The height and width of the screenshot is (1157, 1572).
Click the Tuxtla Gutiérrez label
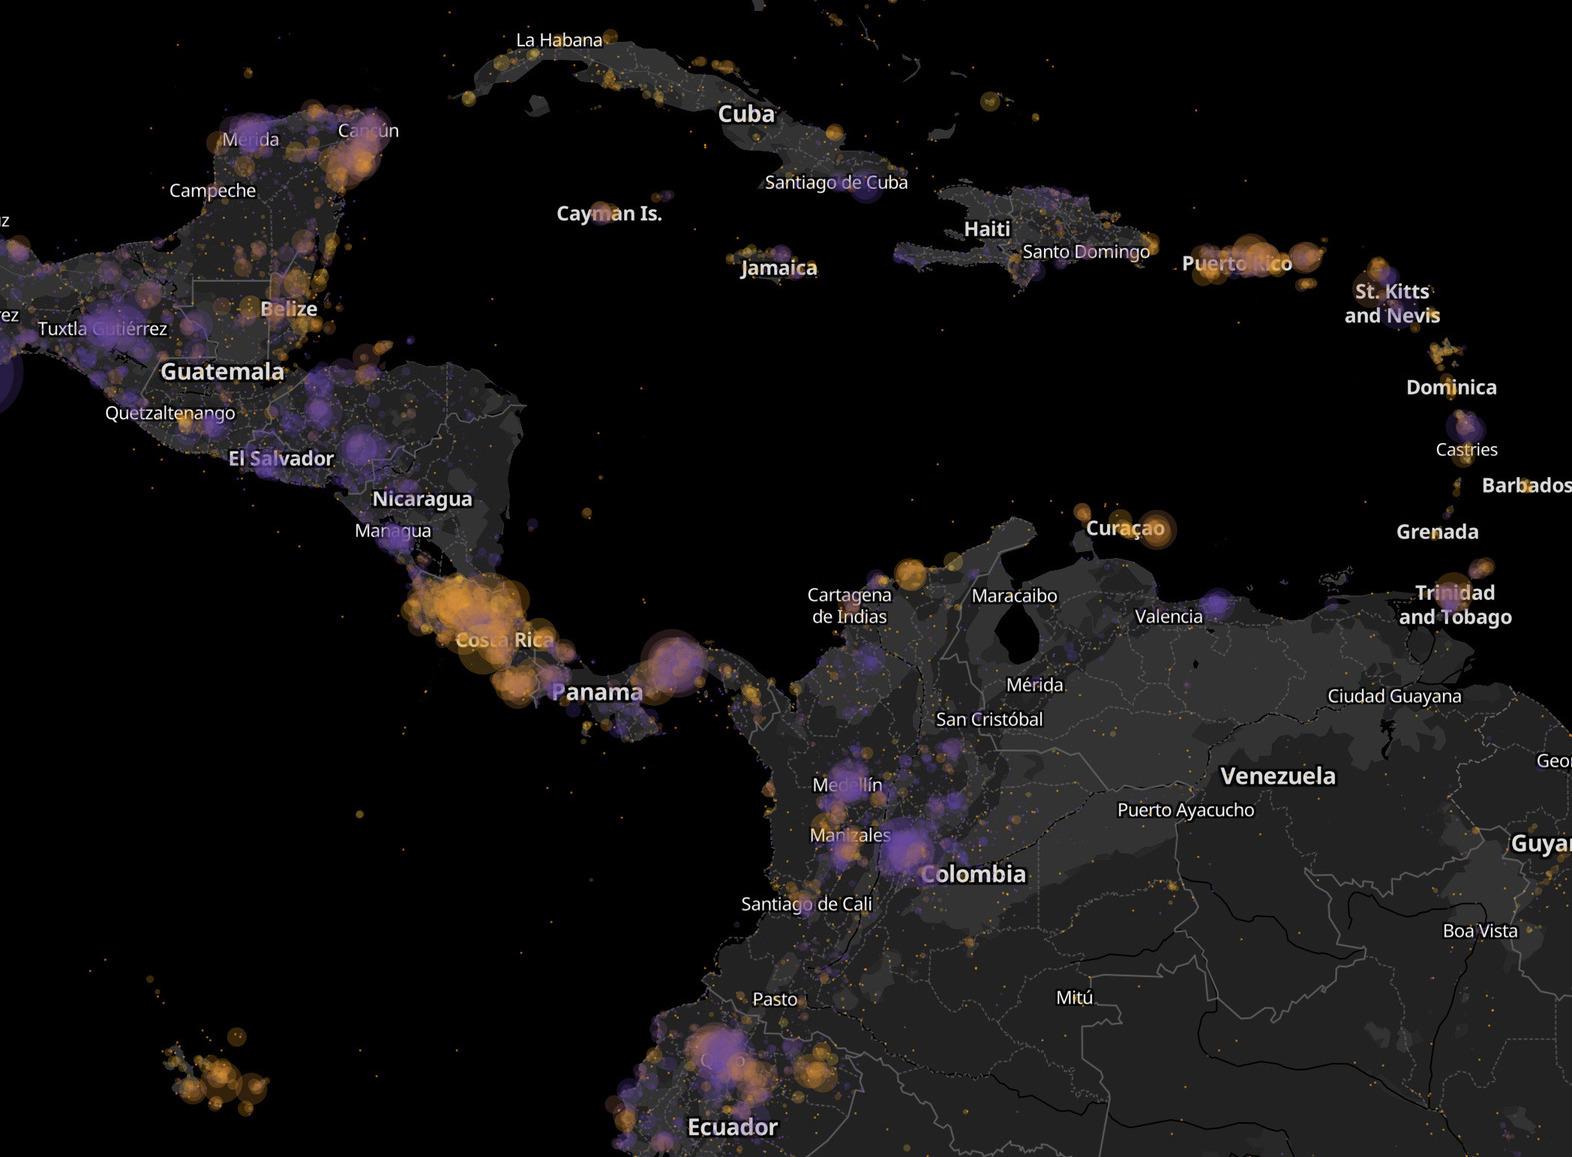103,328
